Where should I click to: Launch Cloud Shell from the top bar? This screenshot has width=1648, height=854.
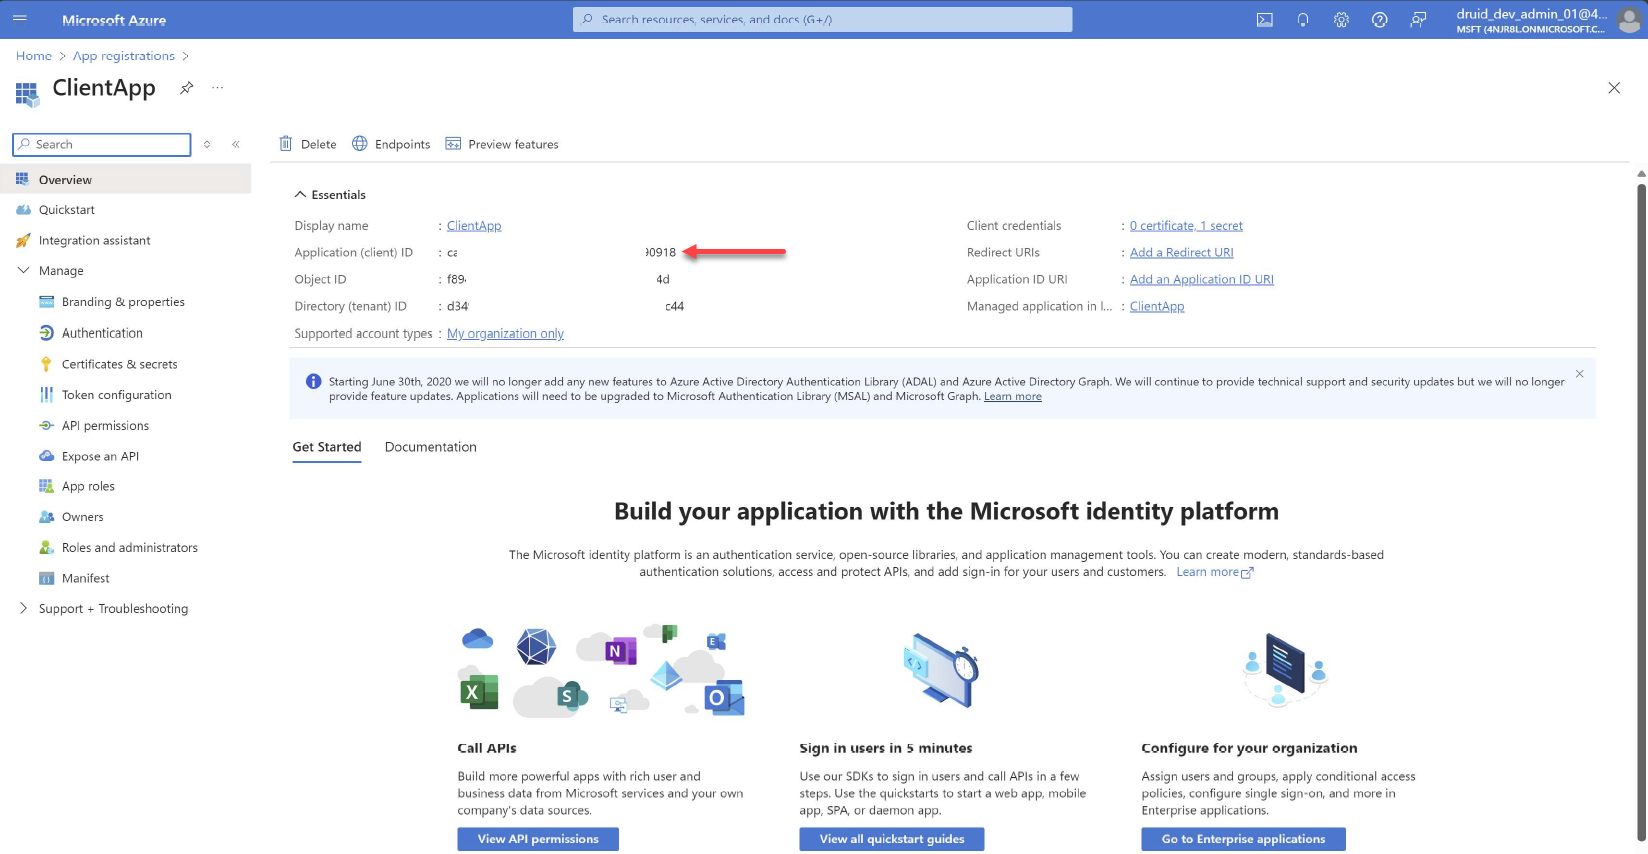(x=1265, y=20)
